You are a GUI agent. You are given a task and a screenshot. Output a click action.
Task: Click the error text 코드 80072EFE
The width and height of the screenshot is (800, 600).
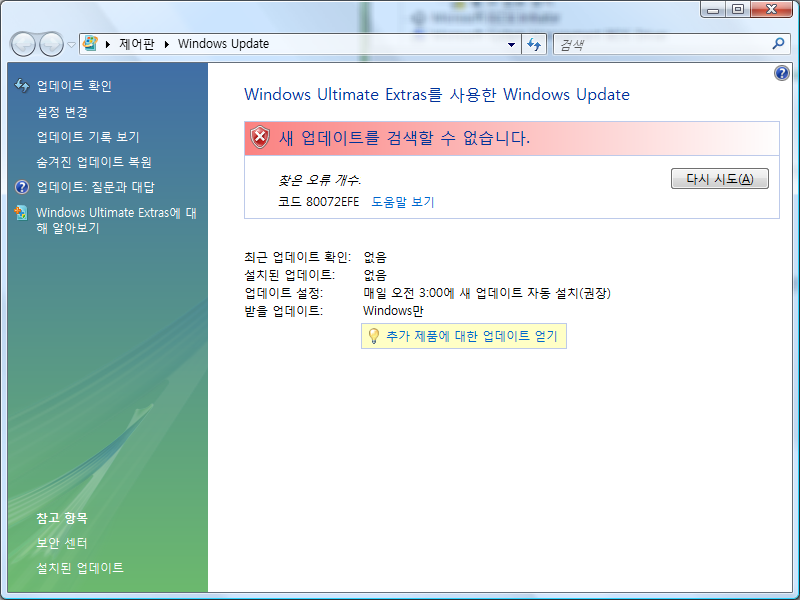click(x=319, y=202)
